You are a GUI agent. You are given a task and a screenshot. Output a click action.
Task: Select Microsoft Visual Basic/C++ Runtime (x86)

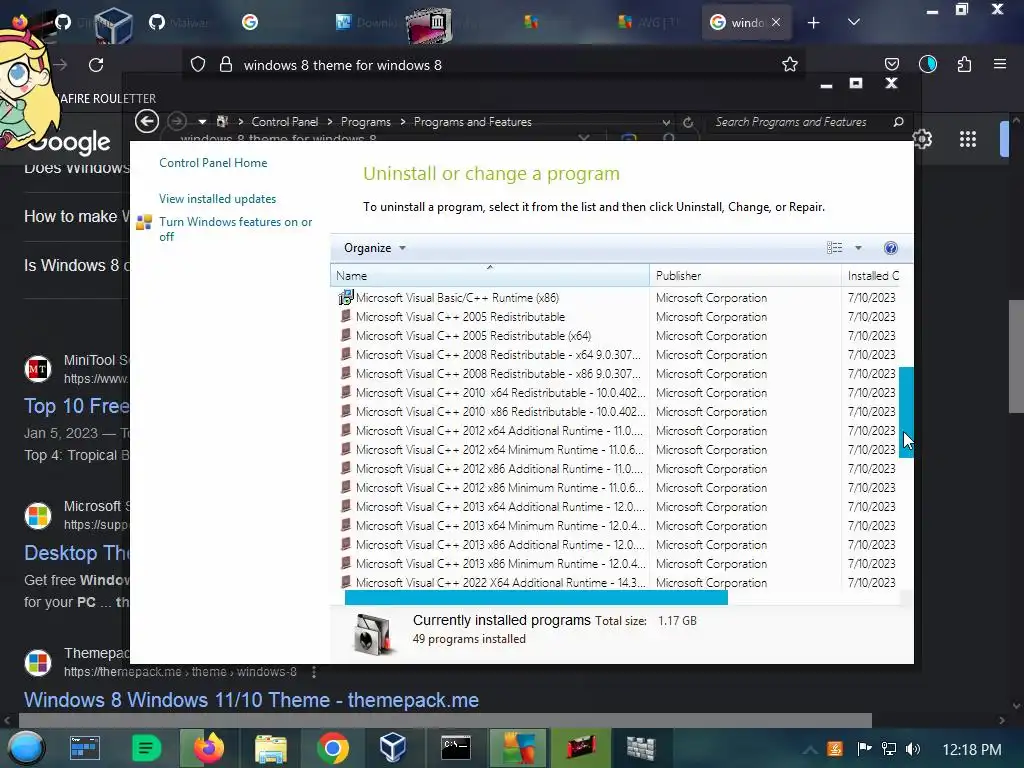coord(457,298)
